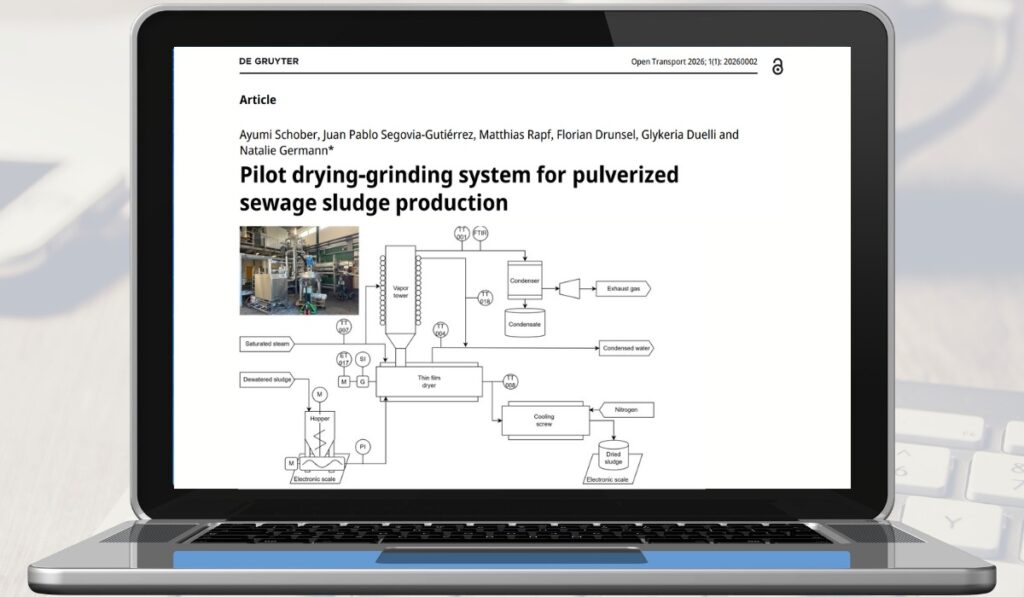Open the Open Transport 2026 journal citation
Image resolution: width=1024 pixels, height=597 pixels.
pyautogui.click(x=693, y=63)
